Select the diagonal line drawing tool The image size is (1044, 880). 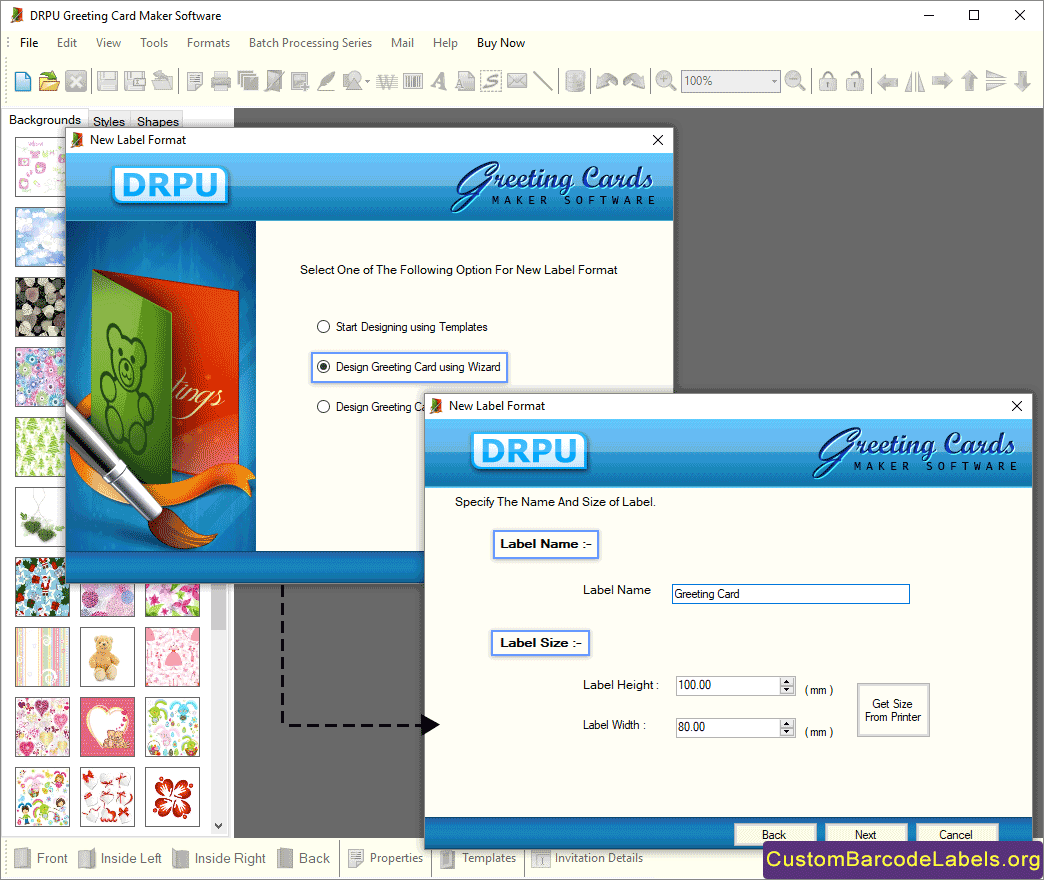pyautogui.click(x=543, y=81)
